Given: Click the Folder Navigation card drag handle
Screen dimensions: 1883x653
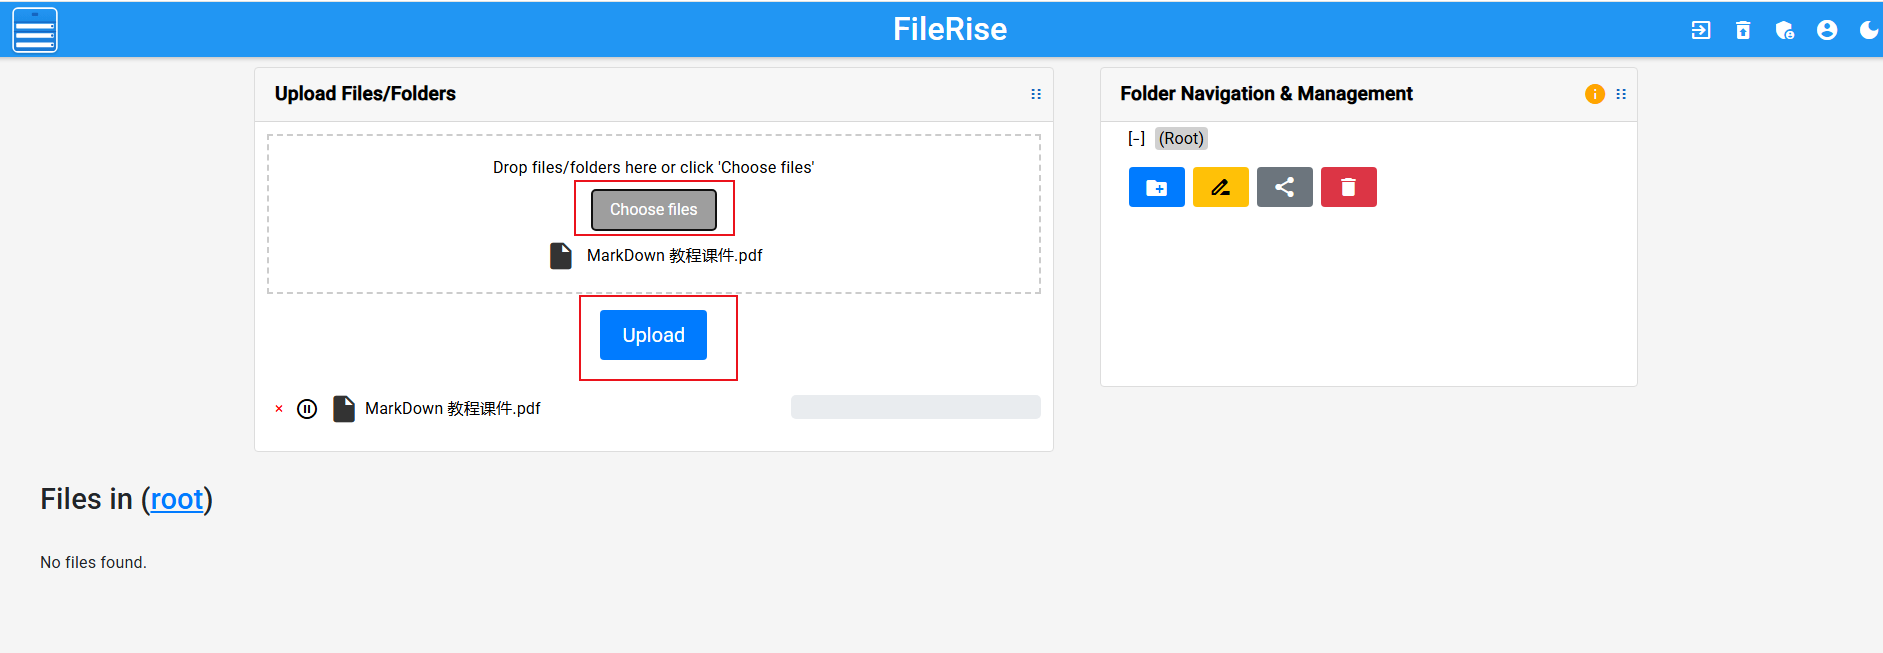Looking at the screenshot, I should point(1621,94).
